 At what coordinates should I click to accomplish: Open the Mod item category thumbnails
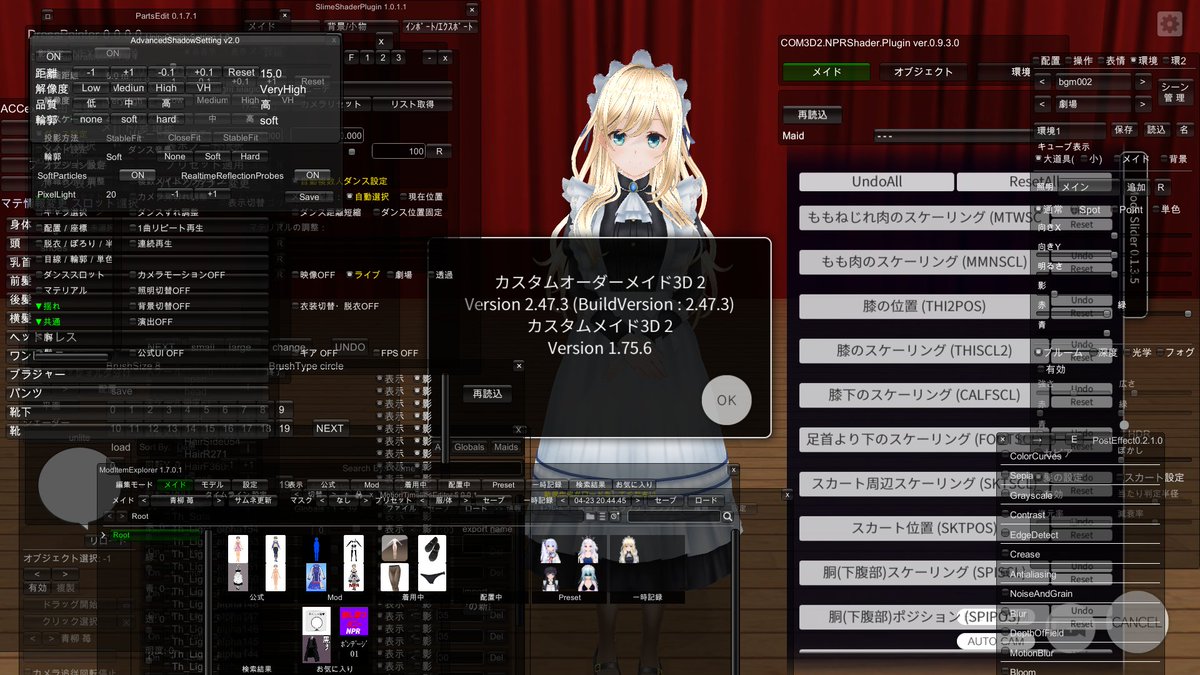(333, 565)
